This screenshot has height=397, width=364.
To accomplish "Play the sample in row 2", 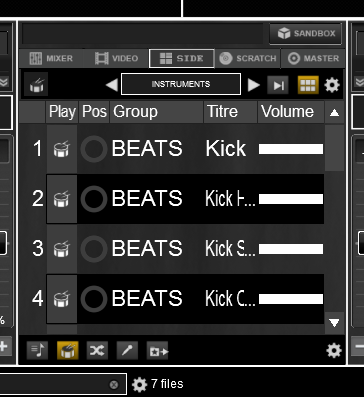I will (62, 199).
